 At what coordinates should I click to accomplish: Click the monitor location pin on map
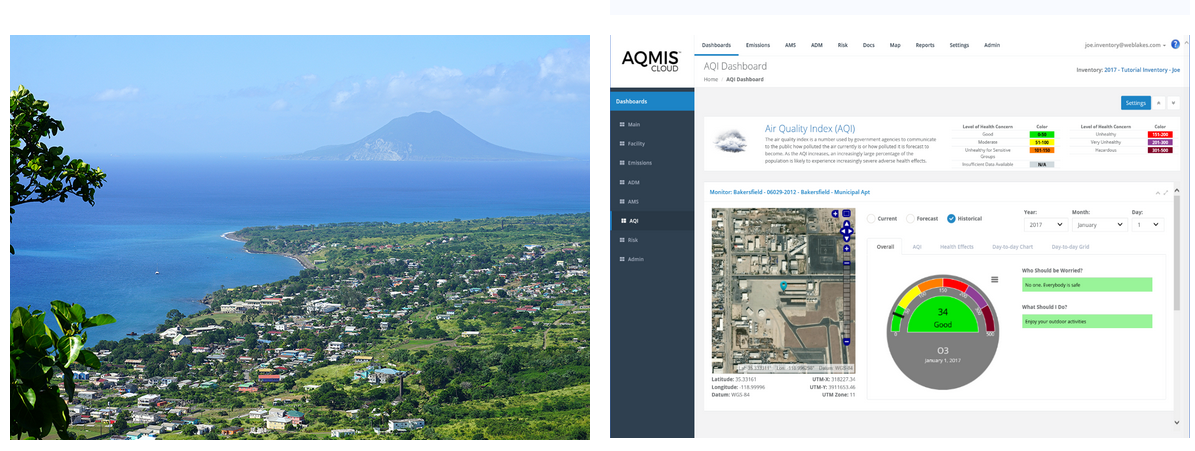[784, 287]
